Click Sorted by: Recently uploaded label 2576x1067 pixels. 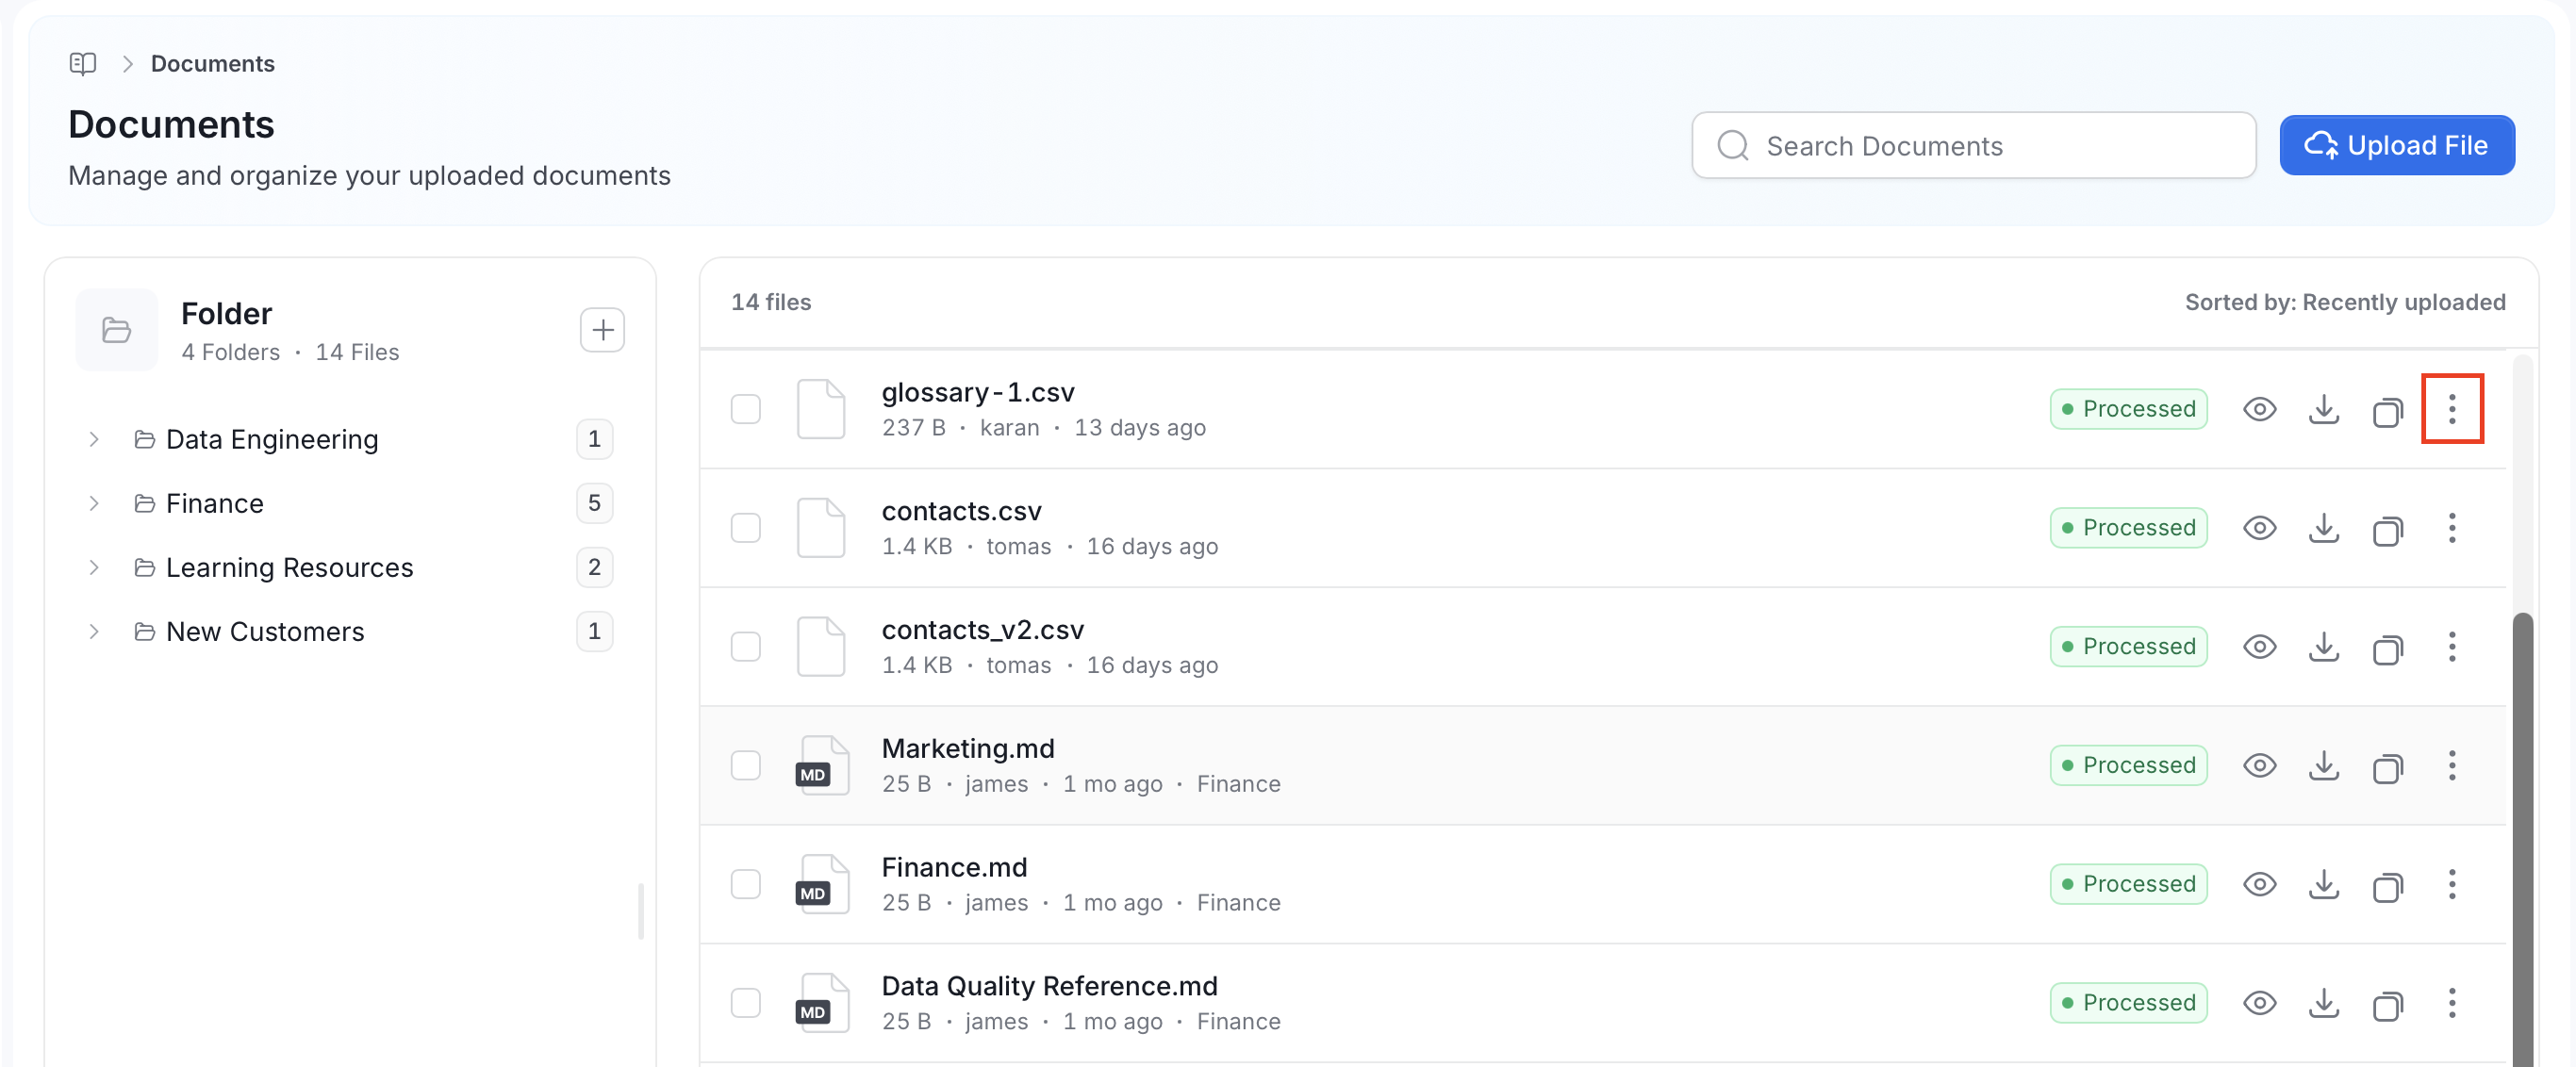(2344, 302)
